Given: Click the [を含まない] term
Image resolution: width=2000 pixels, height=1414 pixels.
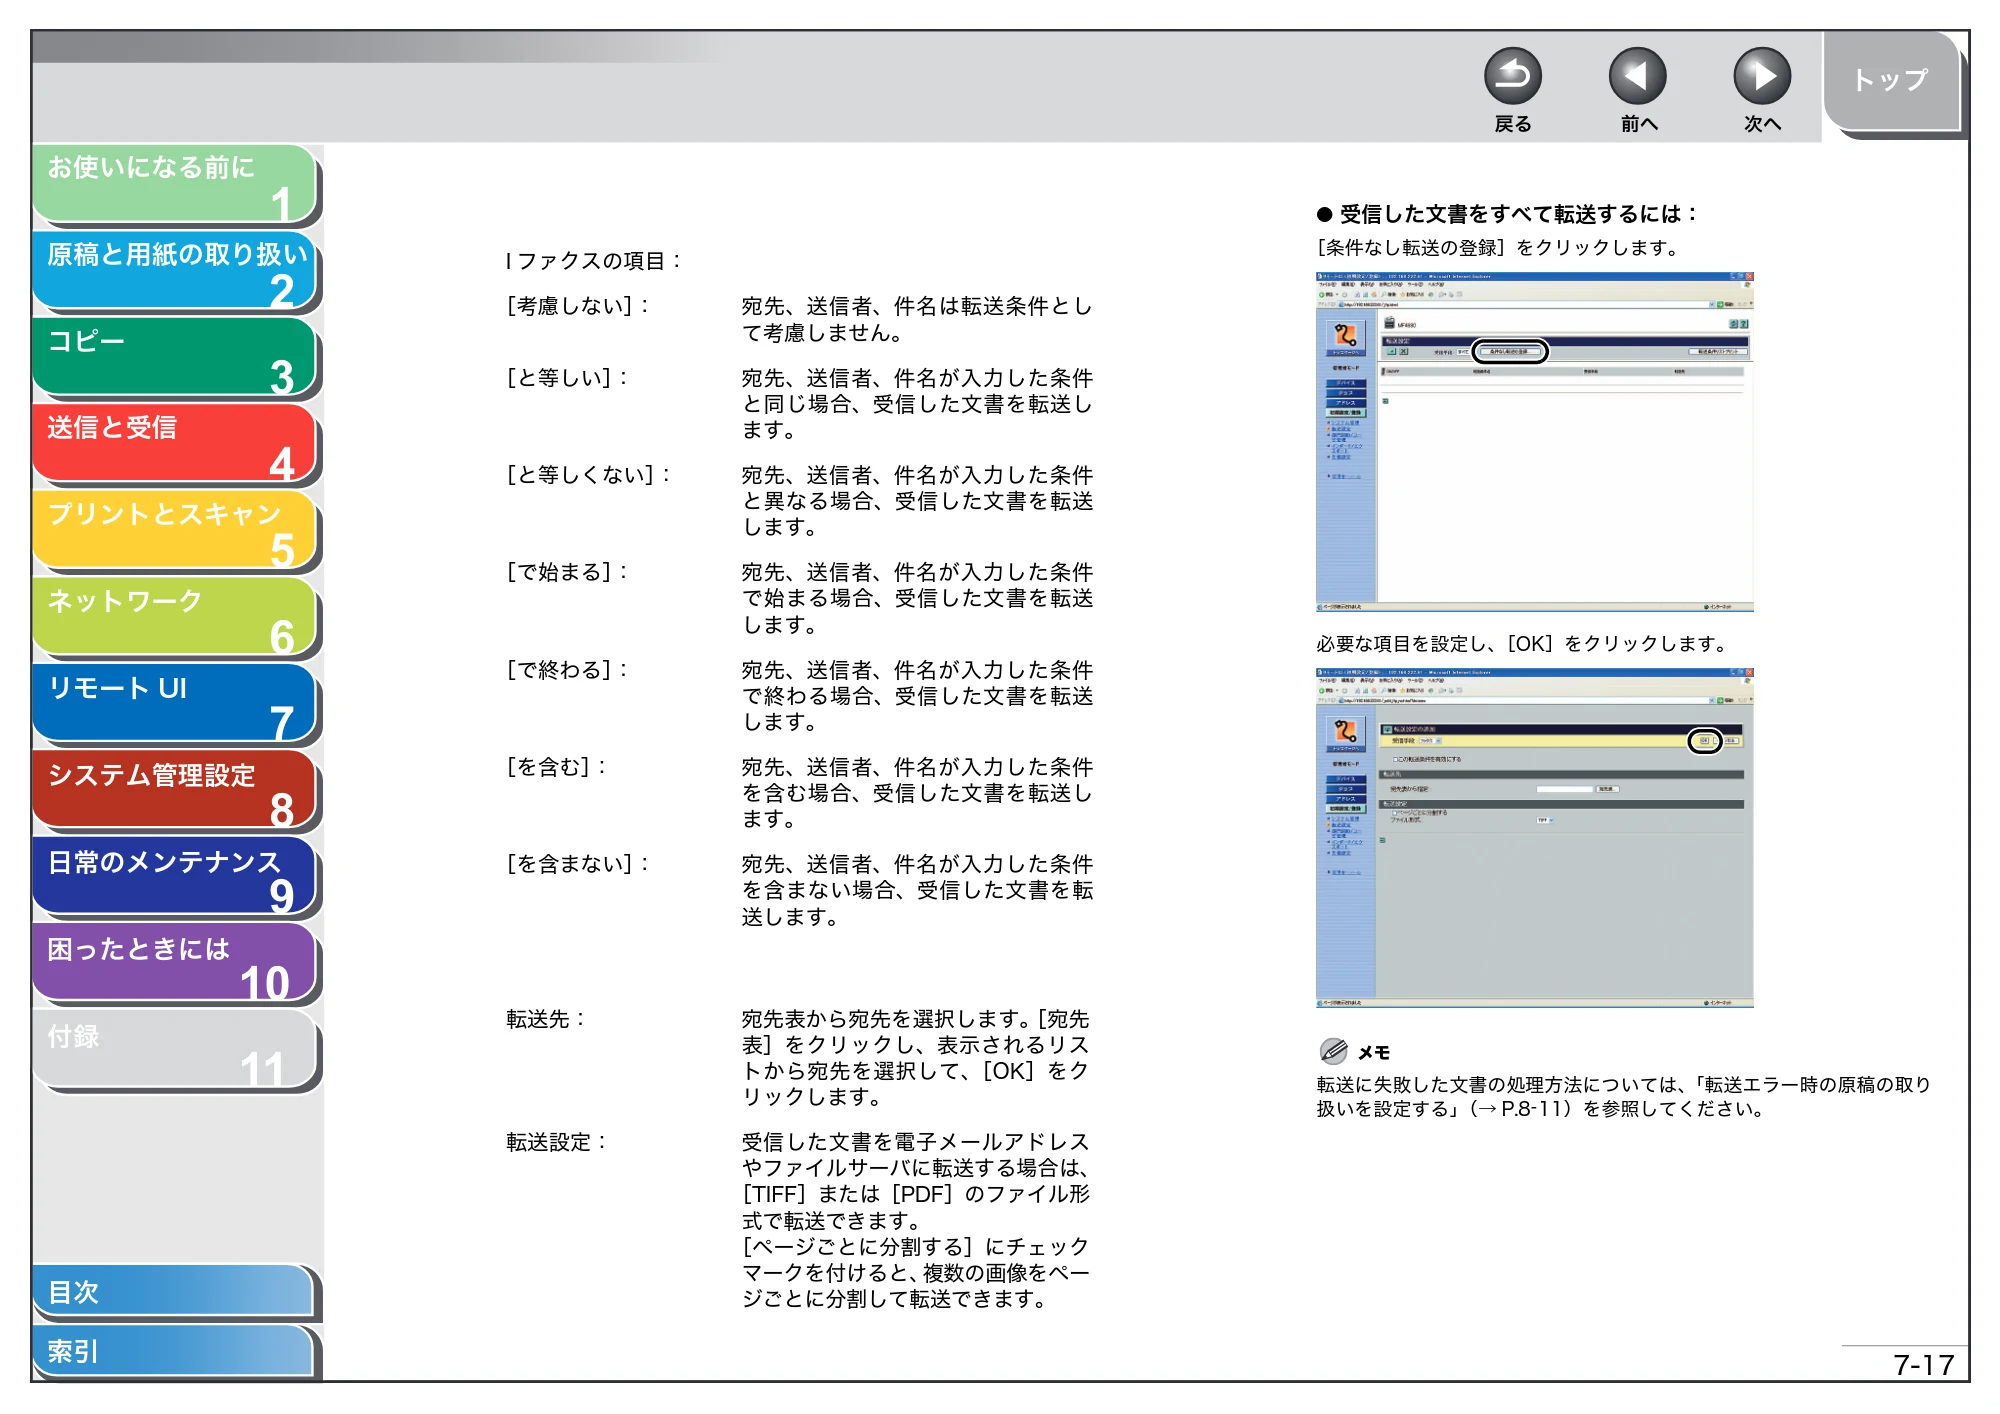Looking at the screenshot, I should 579,864.
